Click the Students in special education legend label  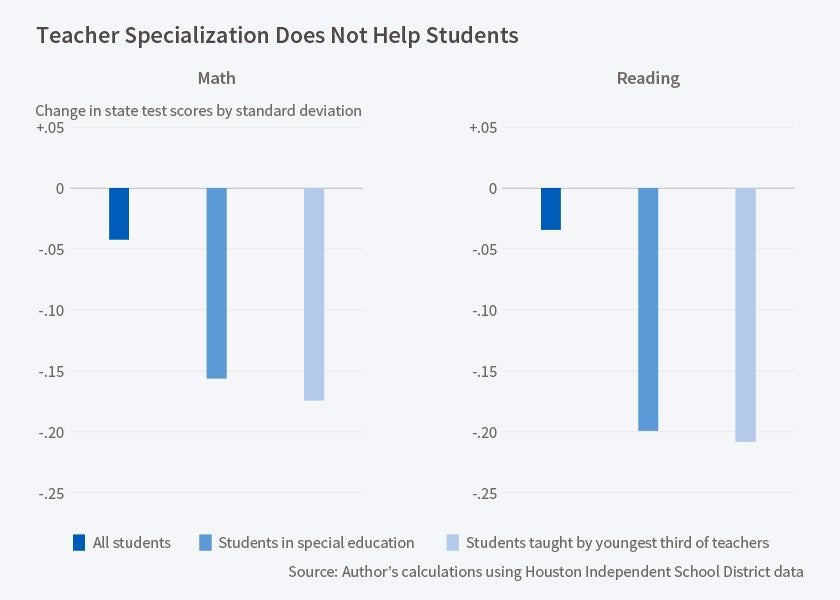(x=316, y=543)
